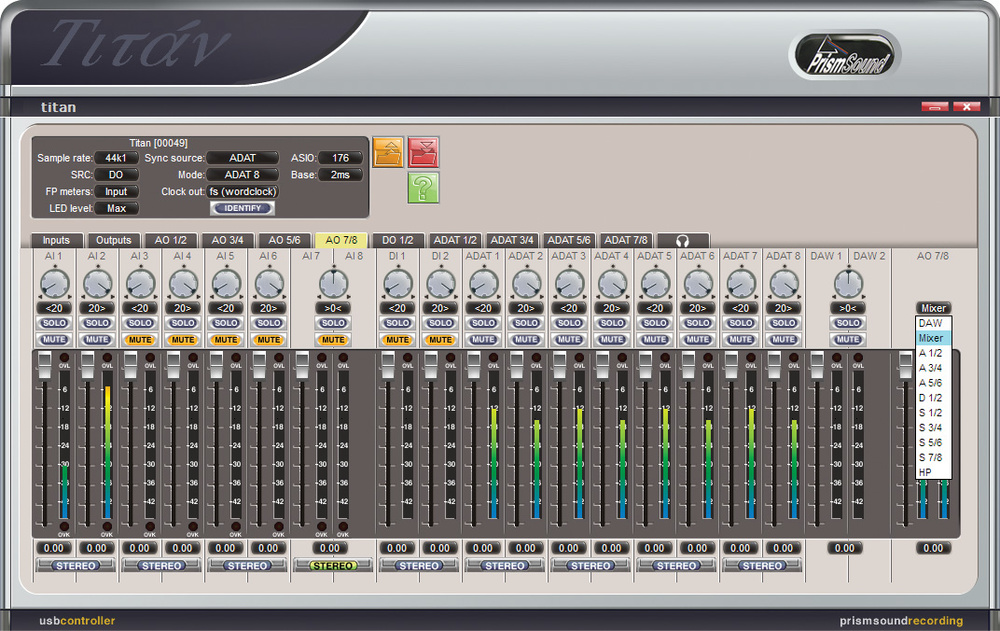This screenshot has height=631, width=1000.
Task: Open the Sample rate 44k1 dropdown
Action: coord(116,158)
